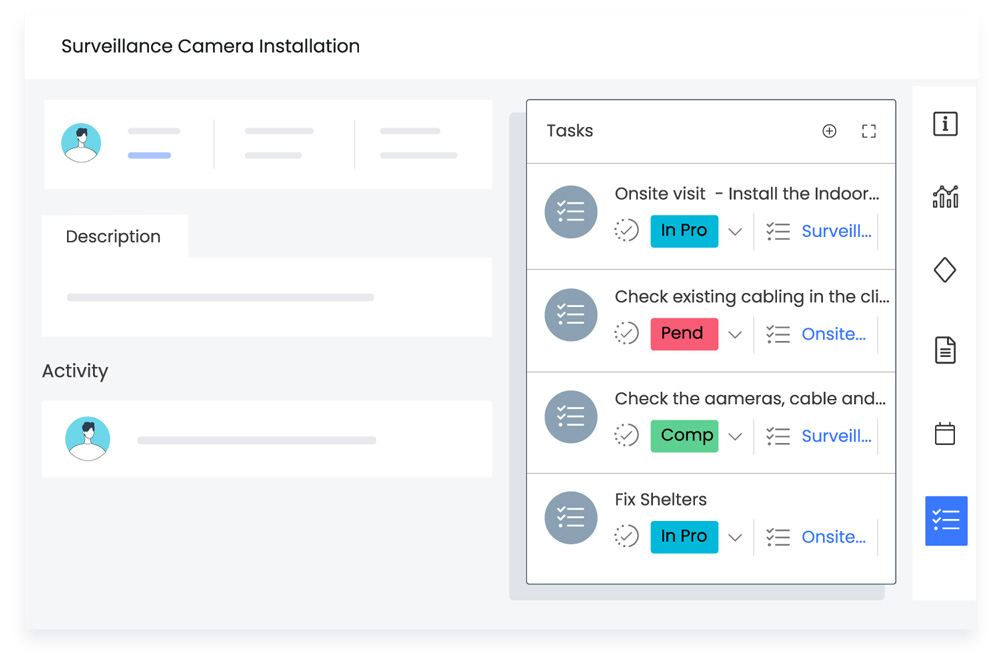Open the calendar icon in sidebar
The image size is (1000, 664).
pyautogui.click(x=945, y=434)
